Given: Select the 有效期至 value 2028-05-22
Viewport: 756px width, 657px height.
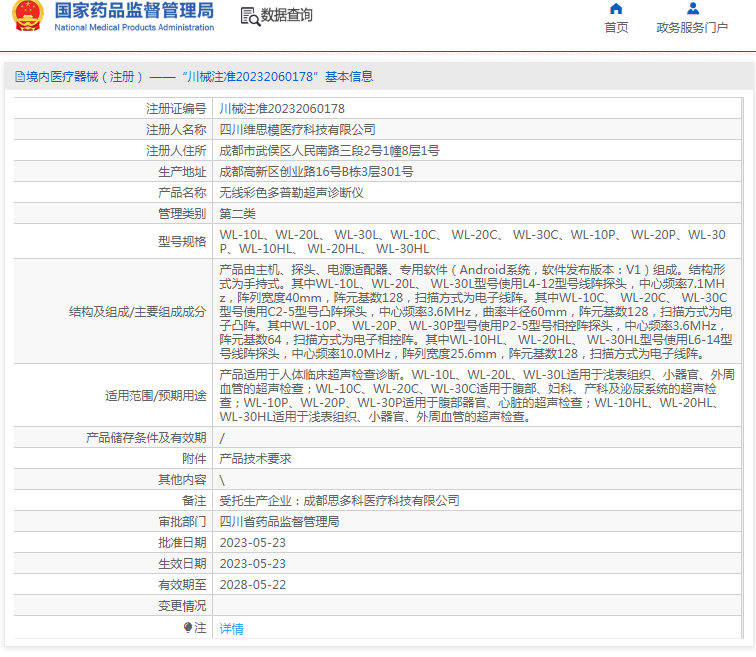Looking at the screenshot, I should click(253, 585).
